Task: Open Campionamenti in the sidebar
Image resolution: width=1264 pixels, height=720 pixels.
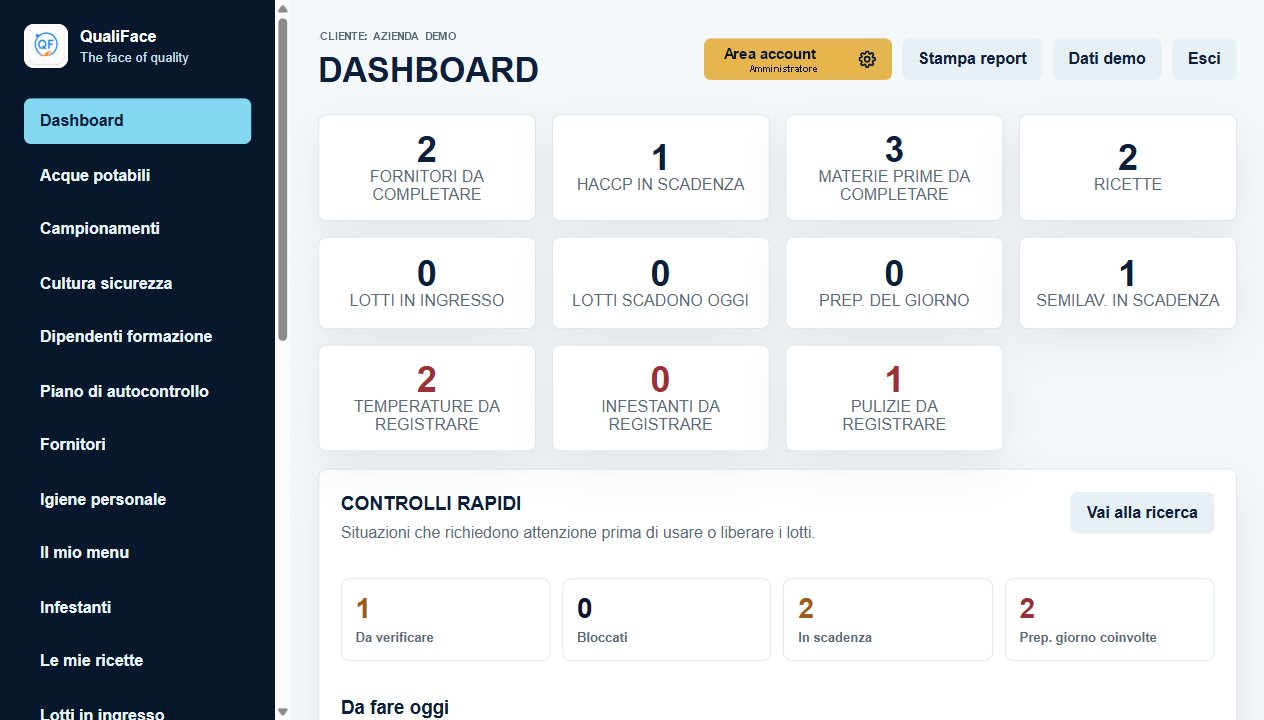Action: point(137,229)
